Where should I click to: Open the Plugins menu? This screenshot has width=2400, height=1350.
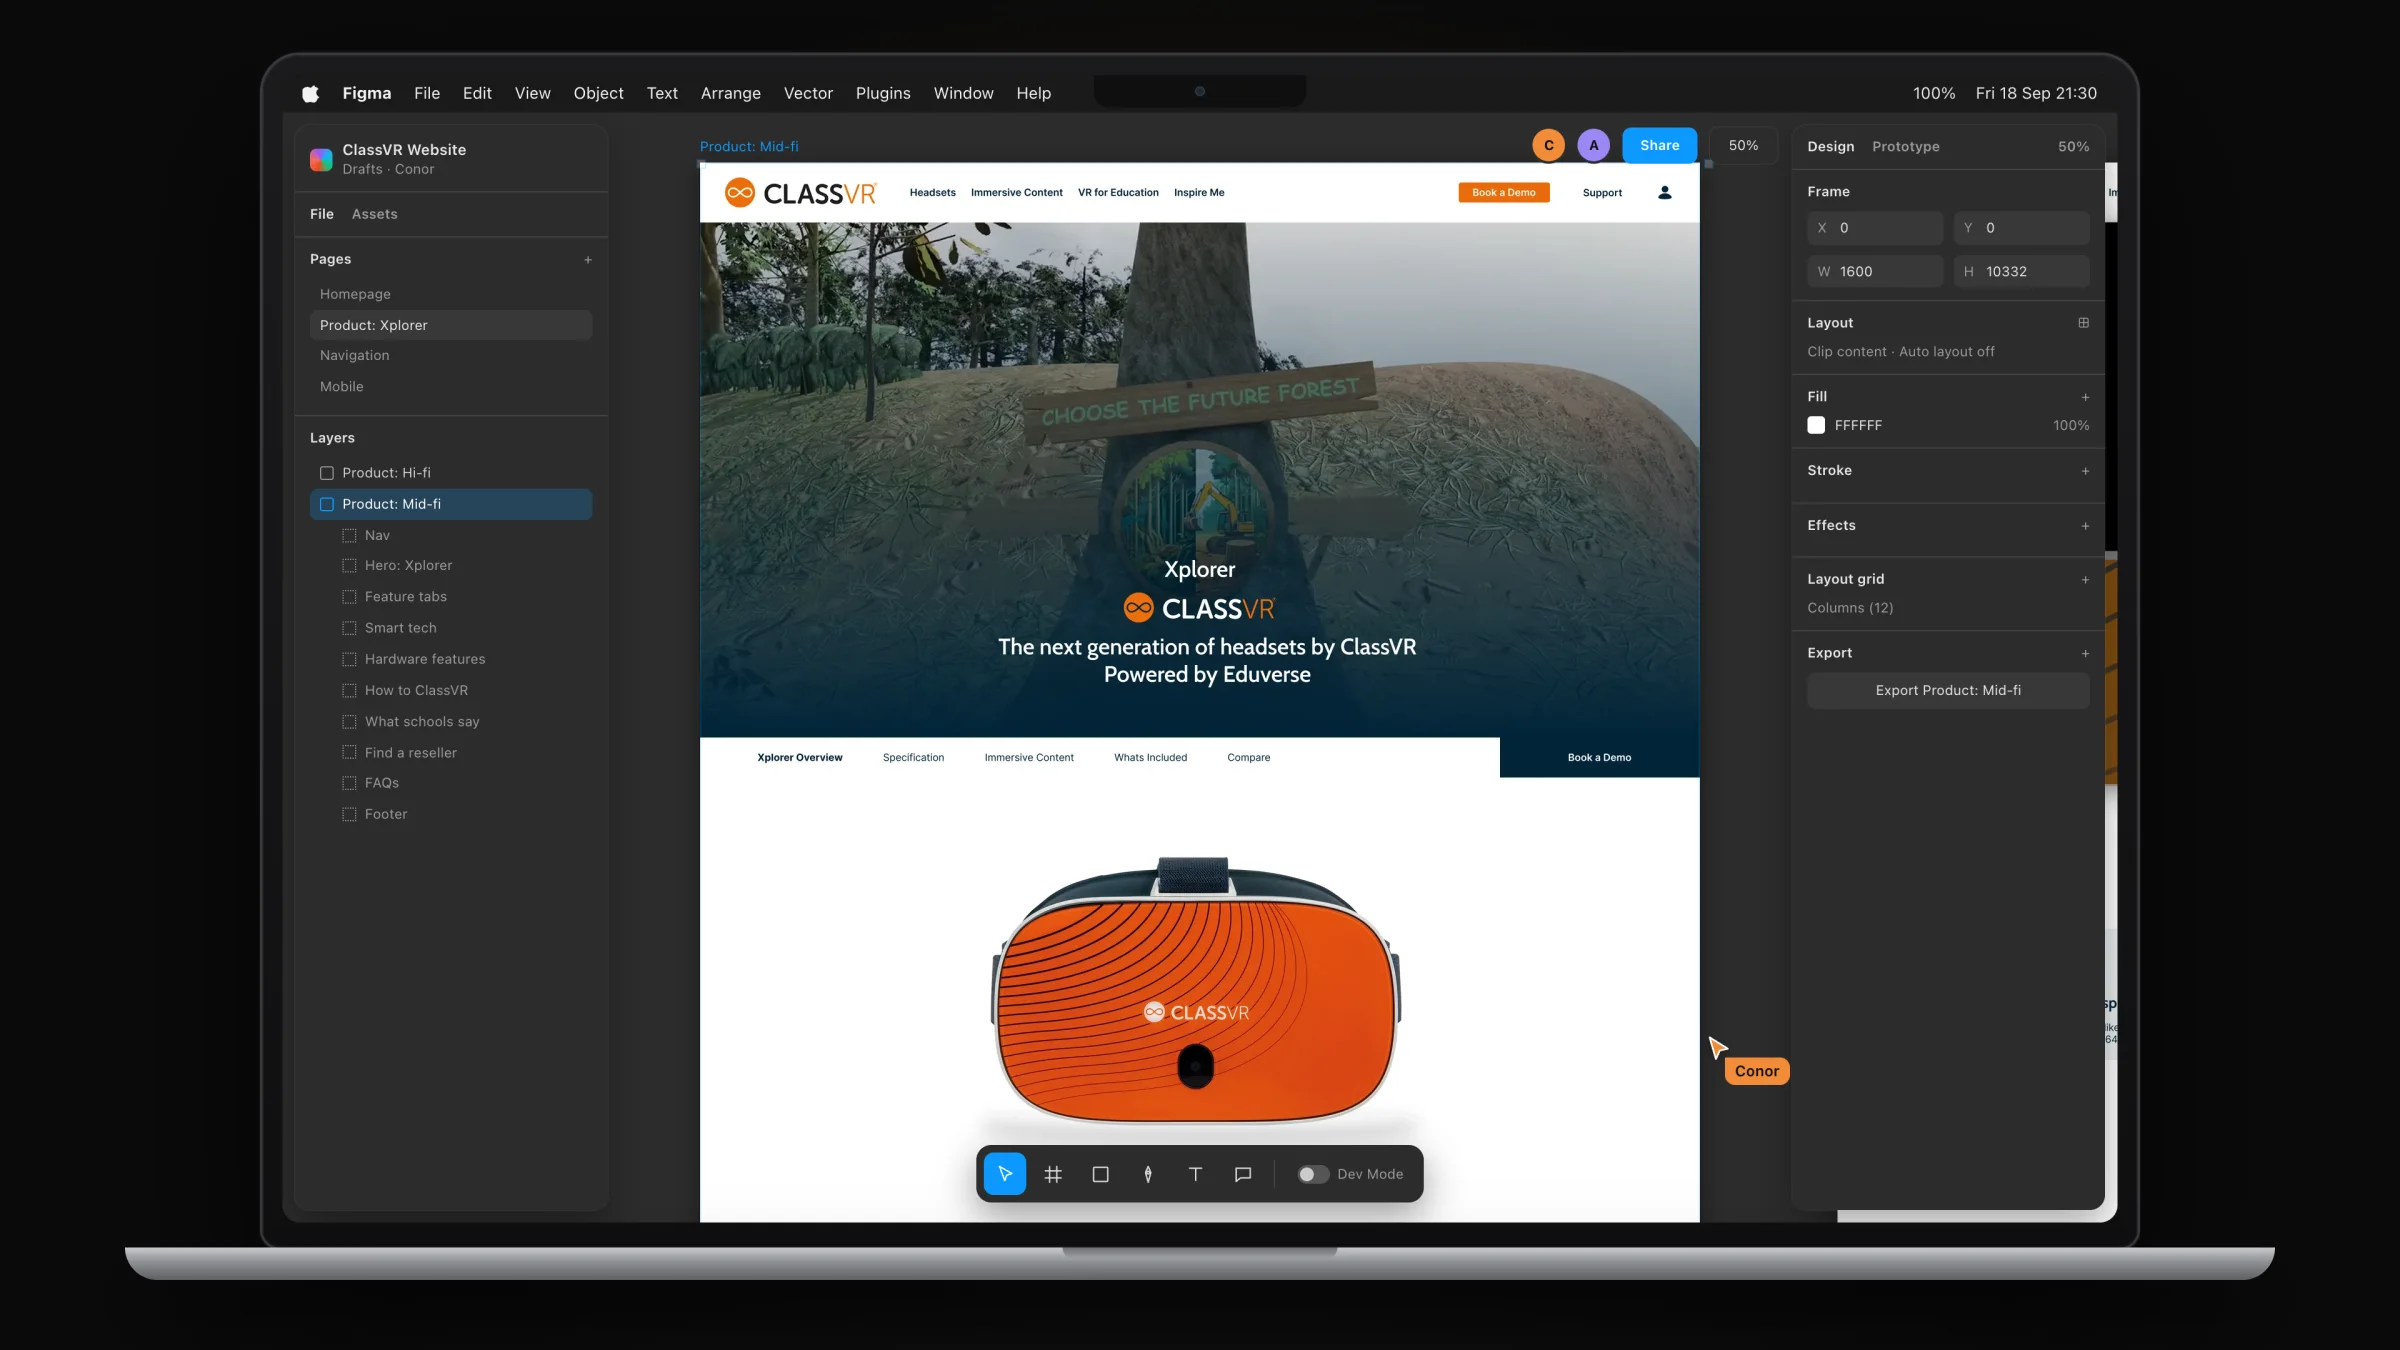tap(883, 93)
